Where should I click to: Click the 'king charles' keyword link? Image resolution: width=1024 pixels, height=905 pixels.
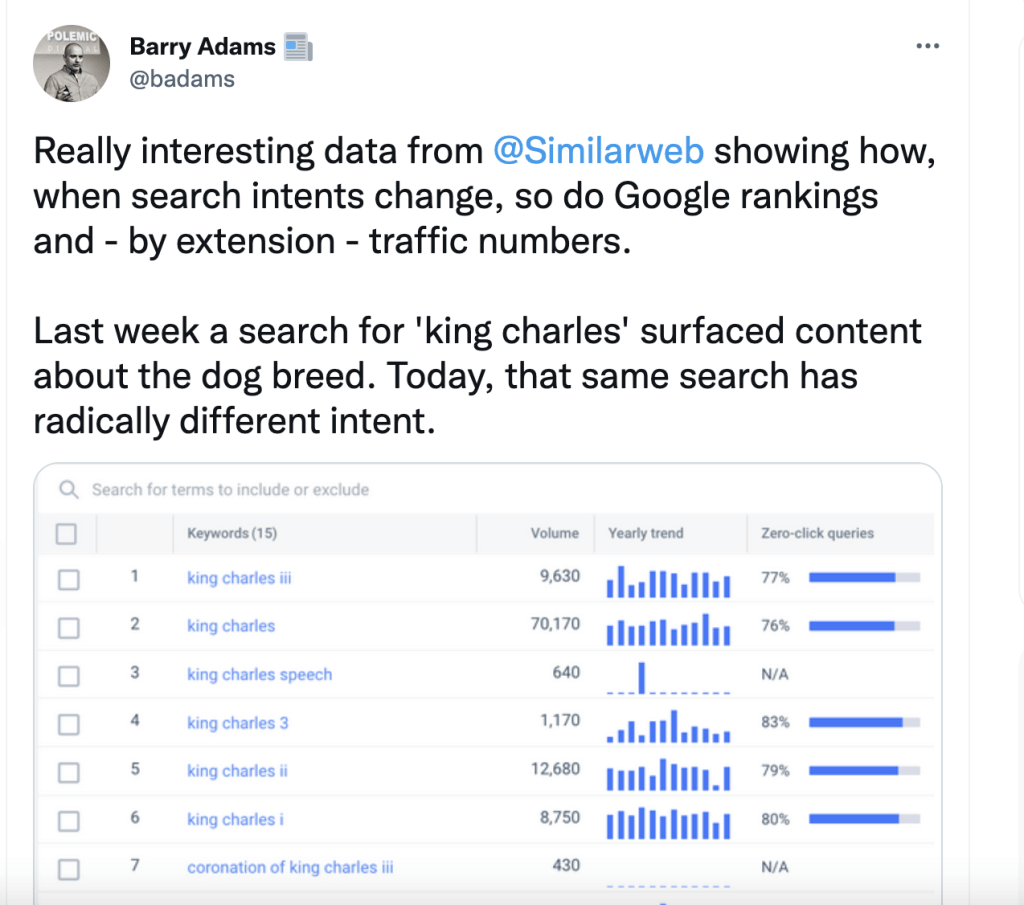pos(231,626)
